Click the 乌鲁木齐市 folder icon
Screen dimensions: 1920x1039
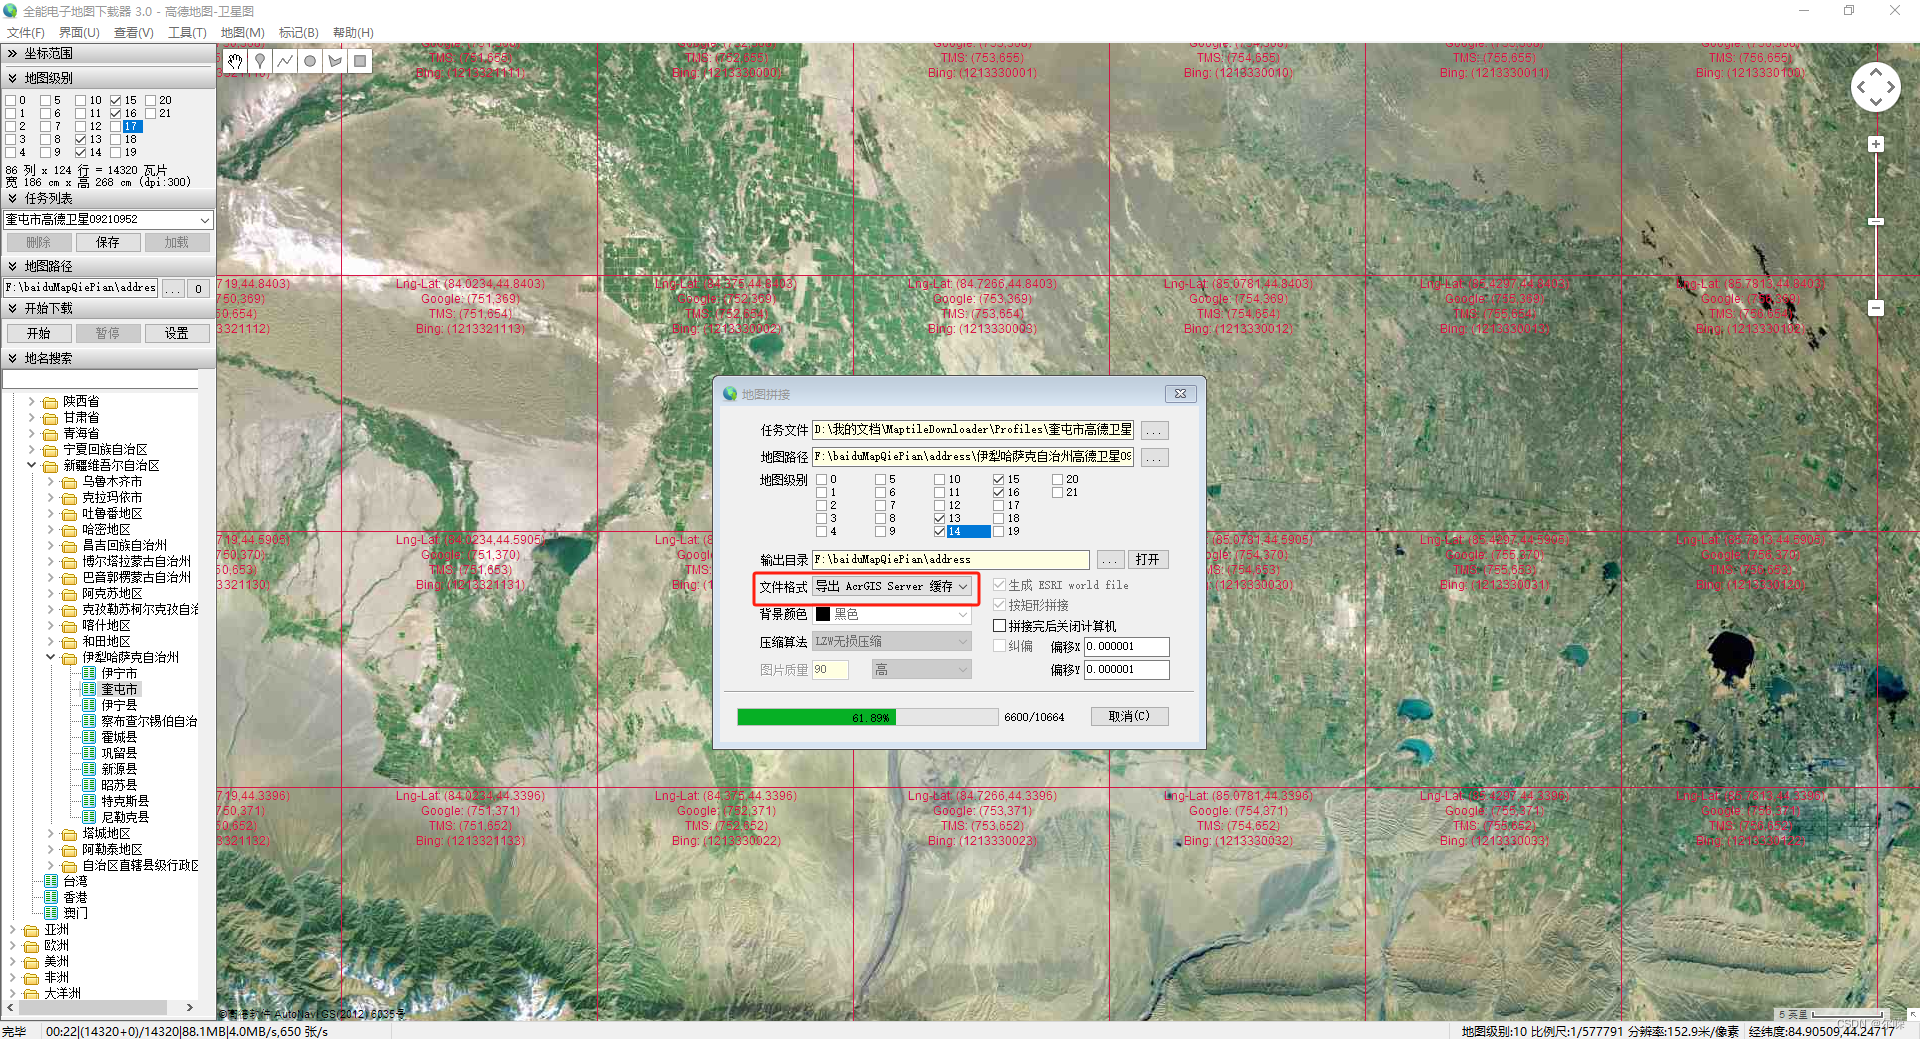(x=69, y=482)
